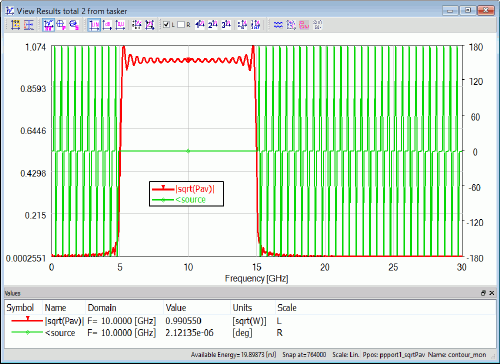Minimize the View Results window
Image resolution: width=500 pixels, height=364 pixels.
tap(450, 11)
